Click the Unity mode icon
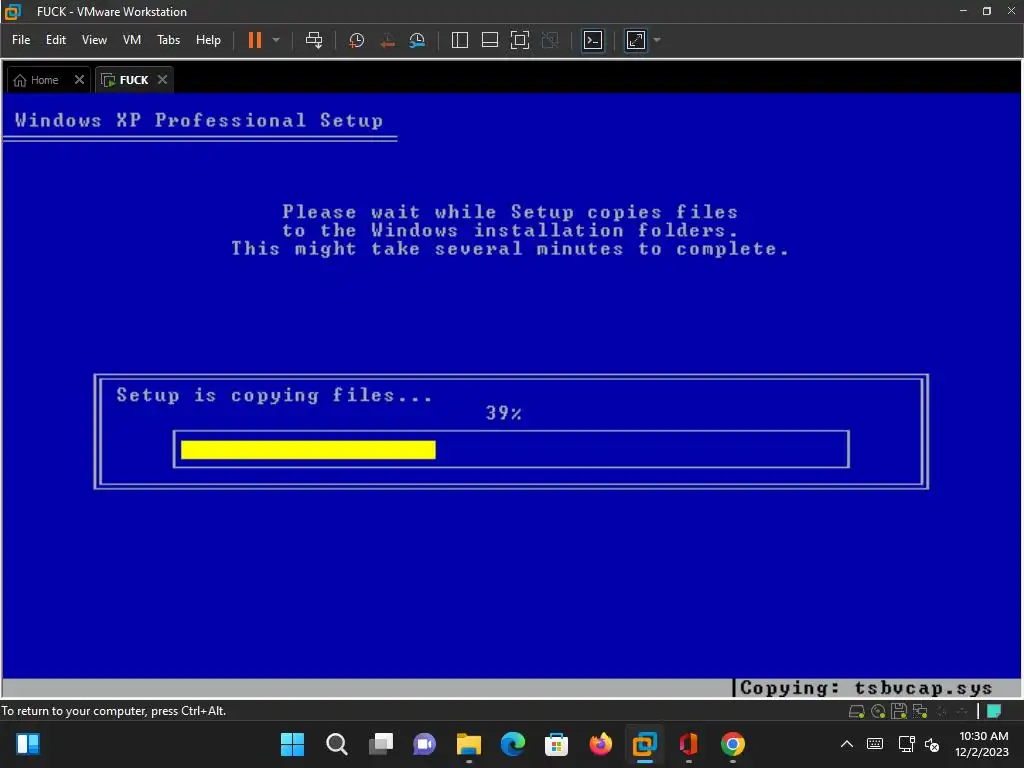Screen dimensions: 1024x768 click(550, 40)
